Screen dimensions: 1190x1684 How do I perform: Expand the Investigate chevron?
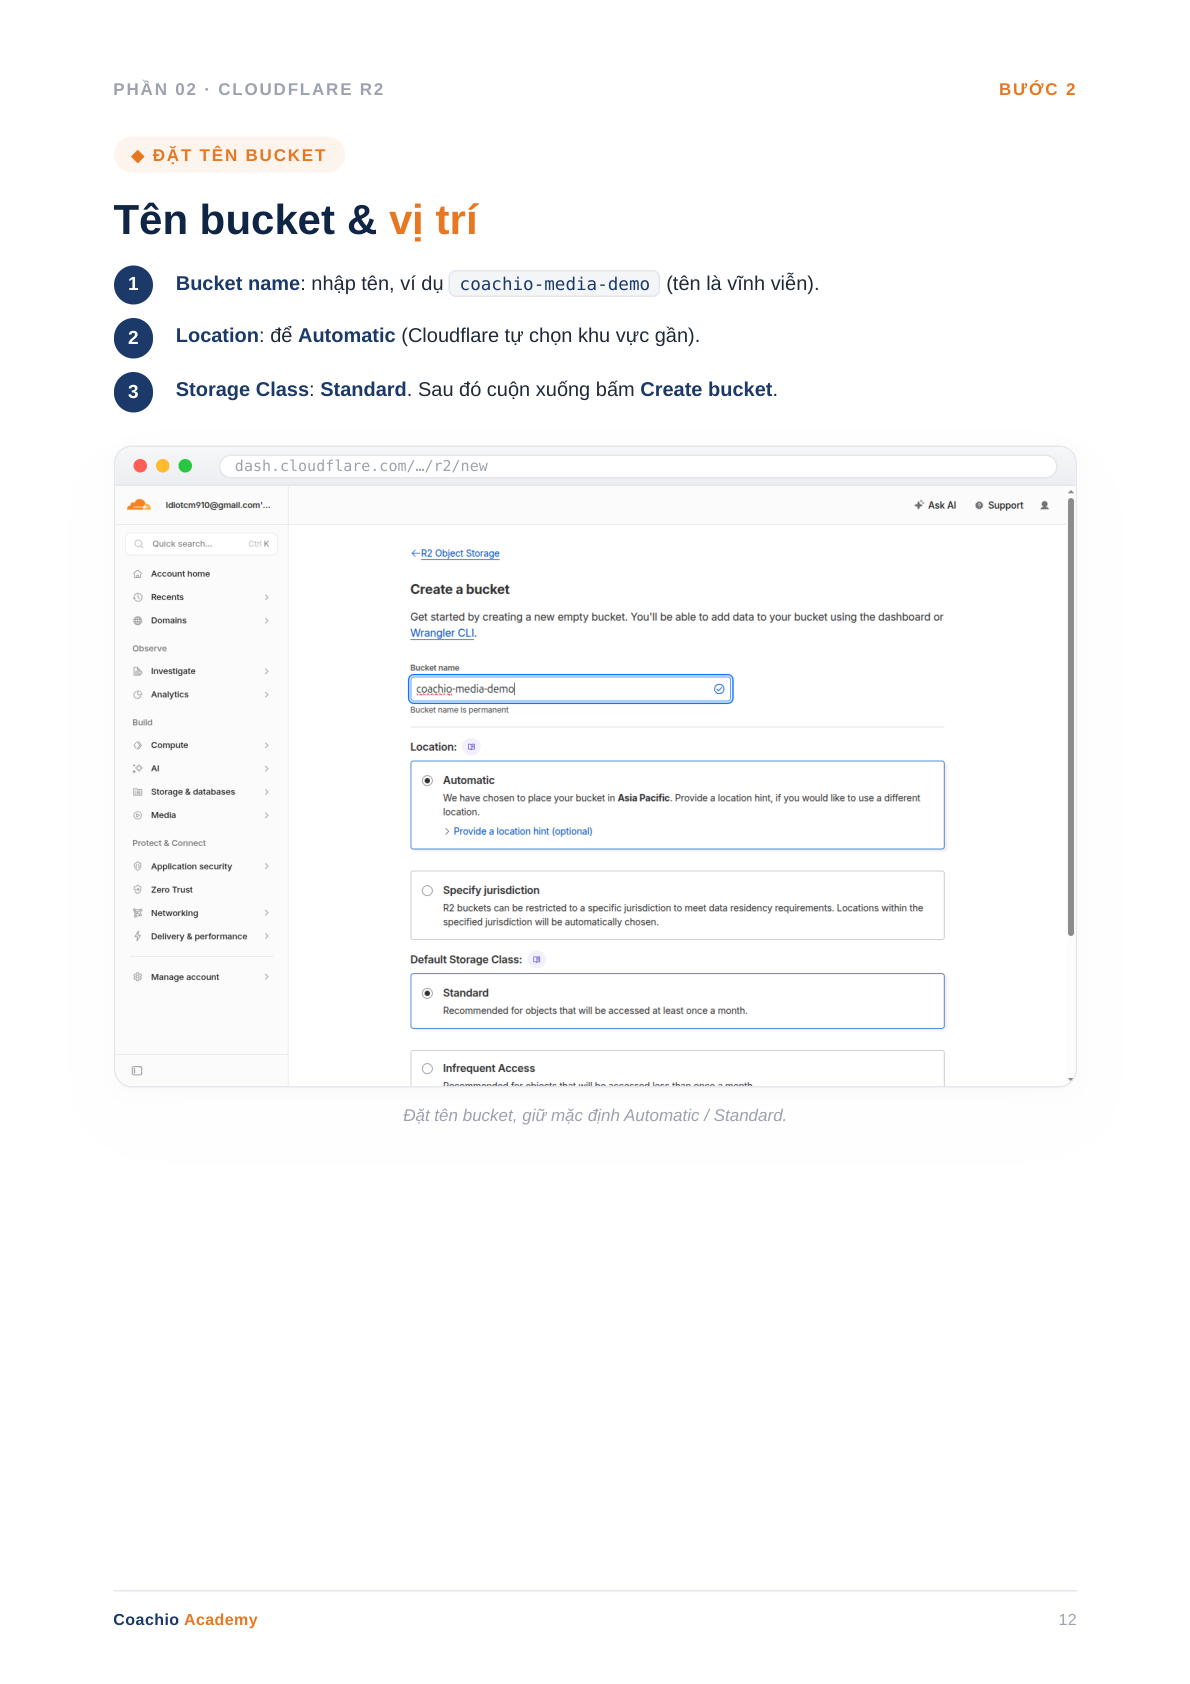267,671
